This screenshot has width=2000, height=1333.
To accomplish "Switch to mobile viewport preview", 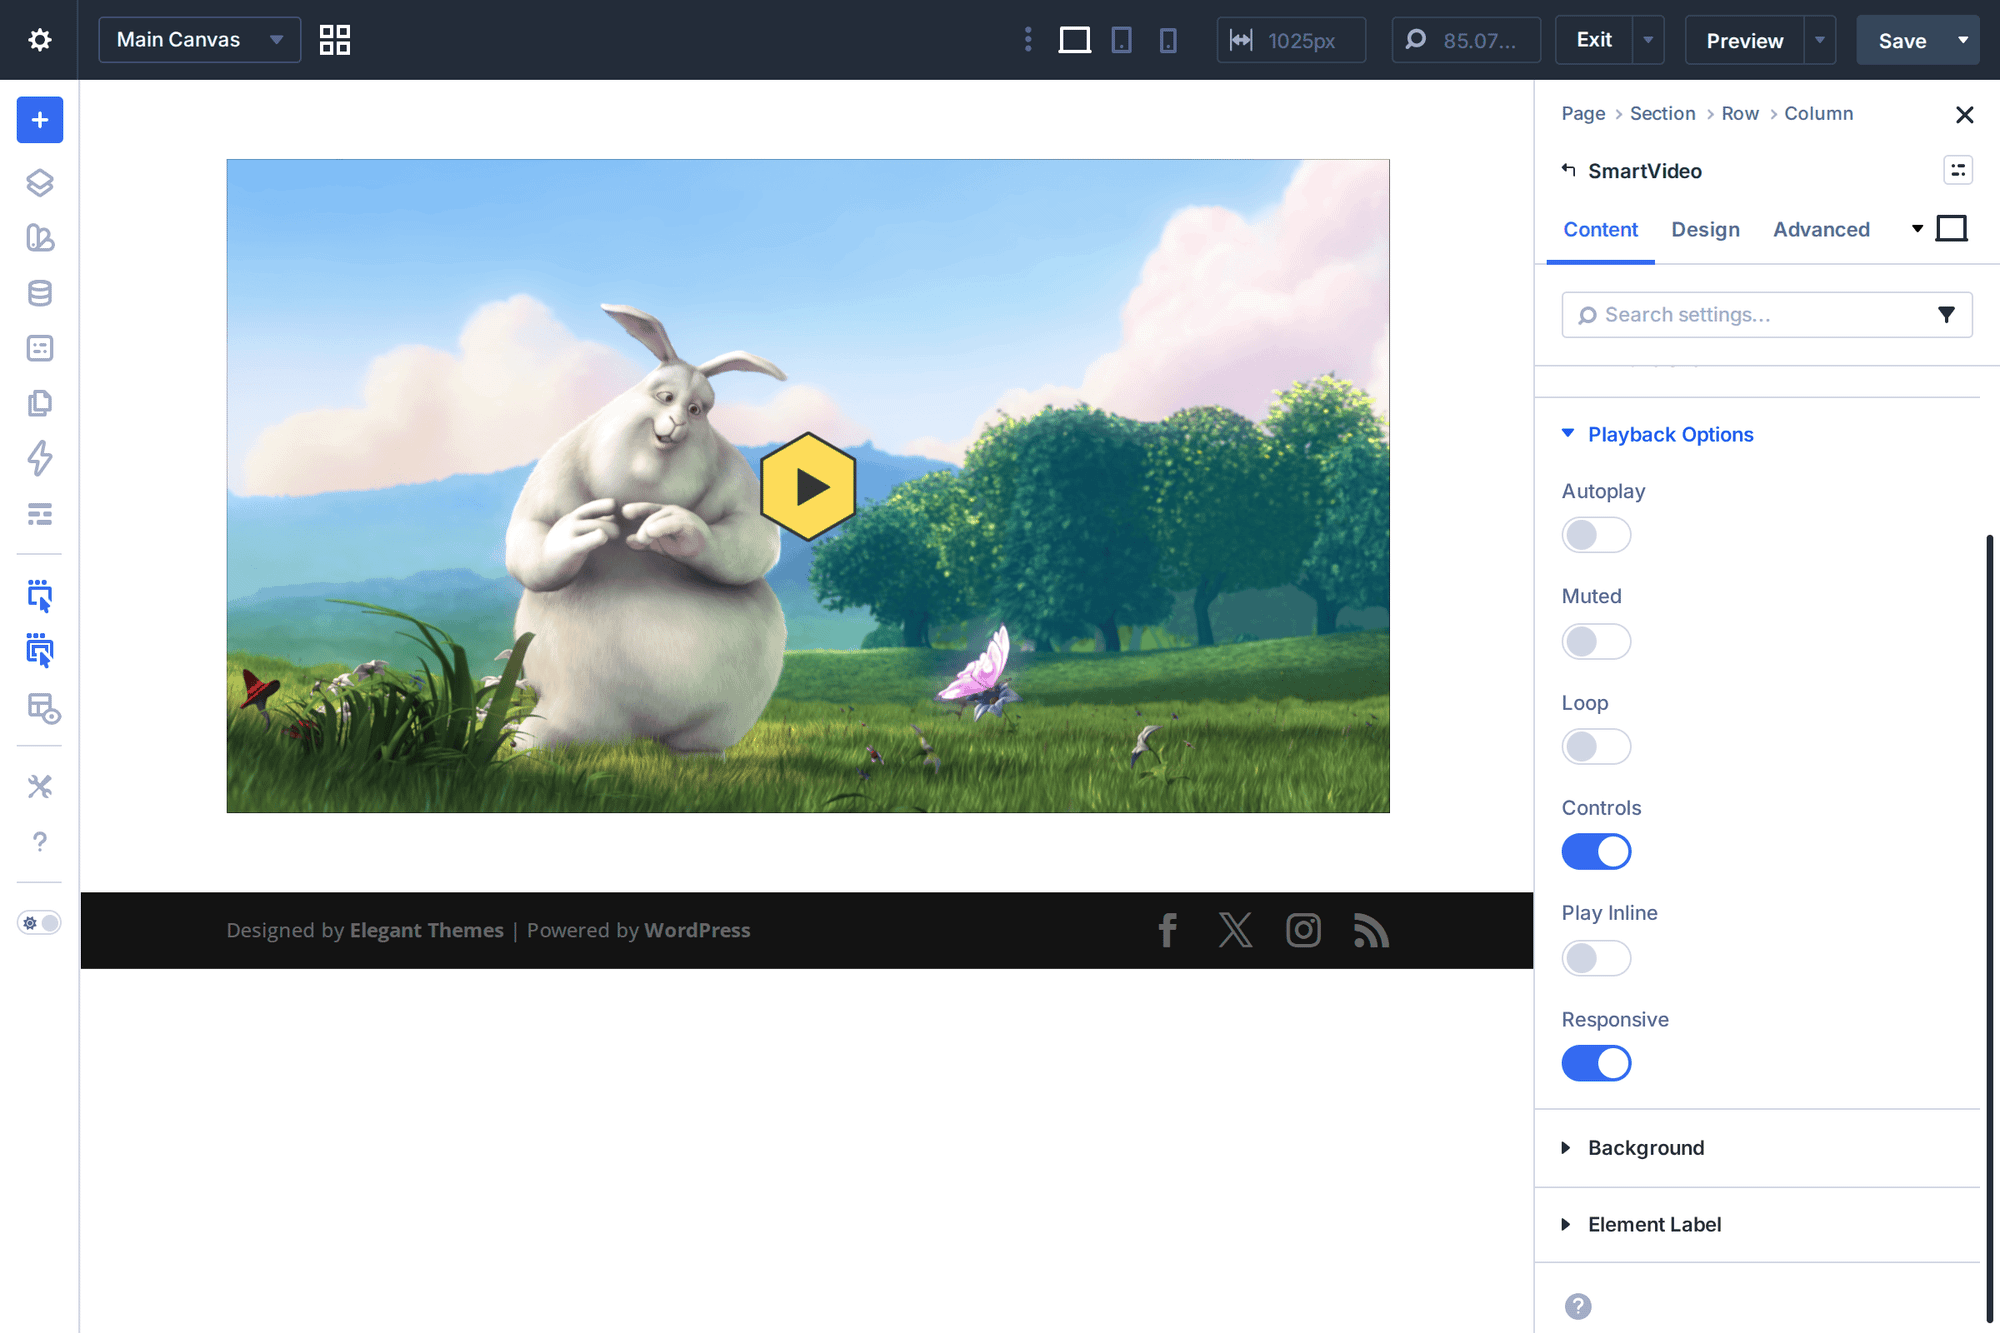I will (x=1167, y=40).
